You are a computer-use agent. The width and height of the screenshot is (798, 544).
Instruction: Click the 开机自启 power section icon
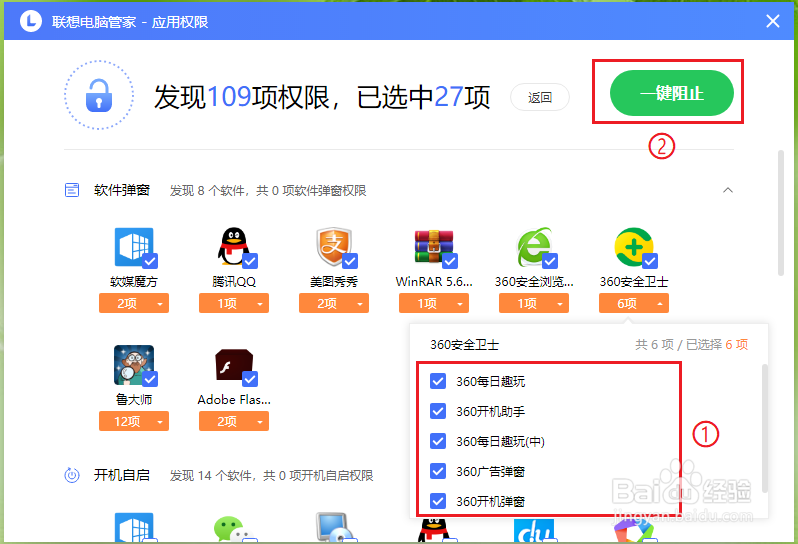point(72,475)
